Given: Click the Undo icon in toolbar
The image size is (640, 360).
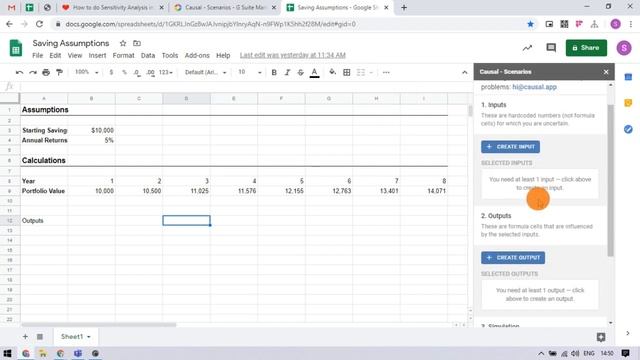Looking at the screenshot, I should pos(19,72).
